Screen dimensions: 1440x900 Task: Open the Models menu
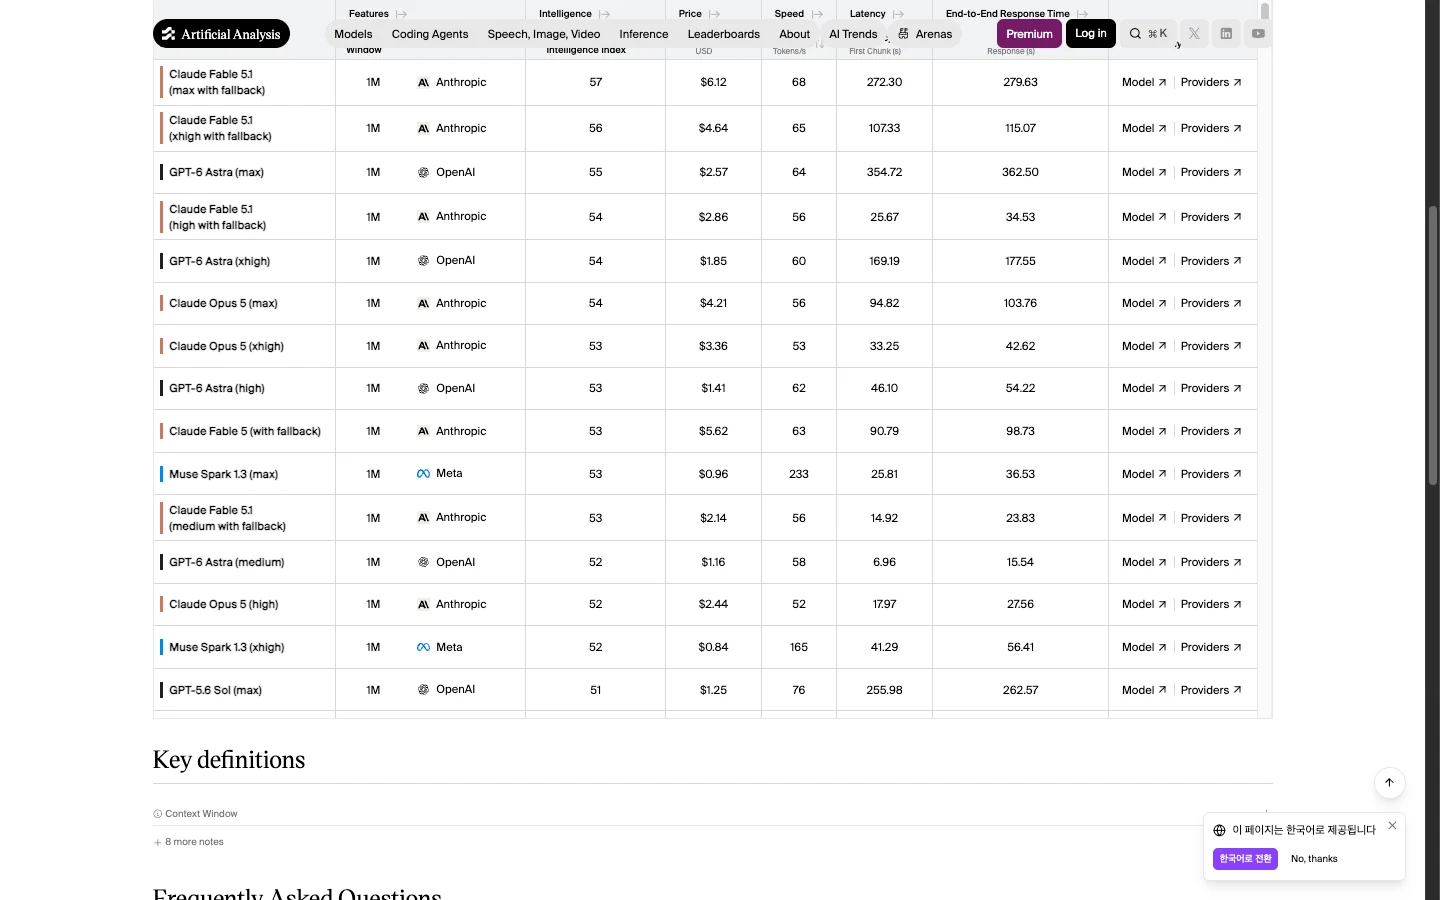(353, 34)
